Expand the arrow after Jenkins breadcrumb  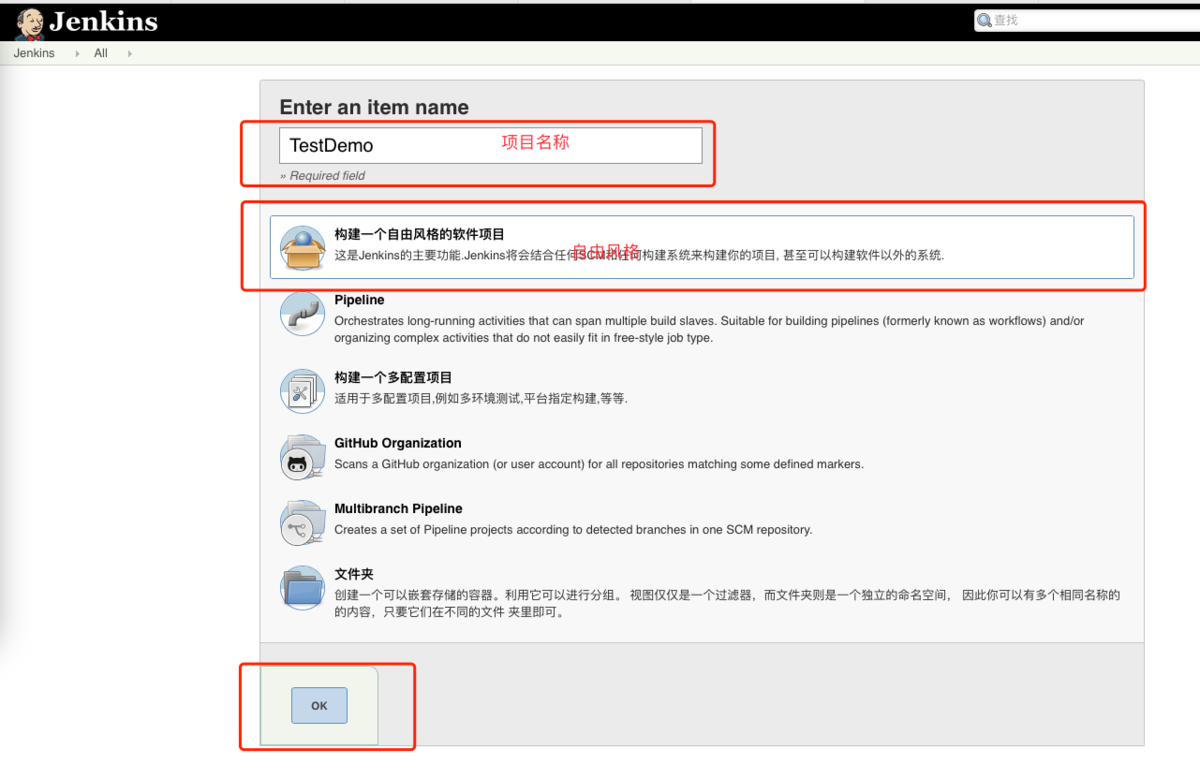click(x=78, y=54)
